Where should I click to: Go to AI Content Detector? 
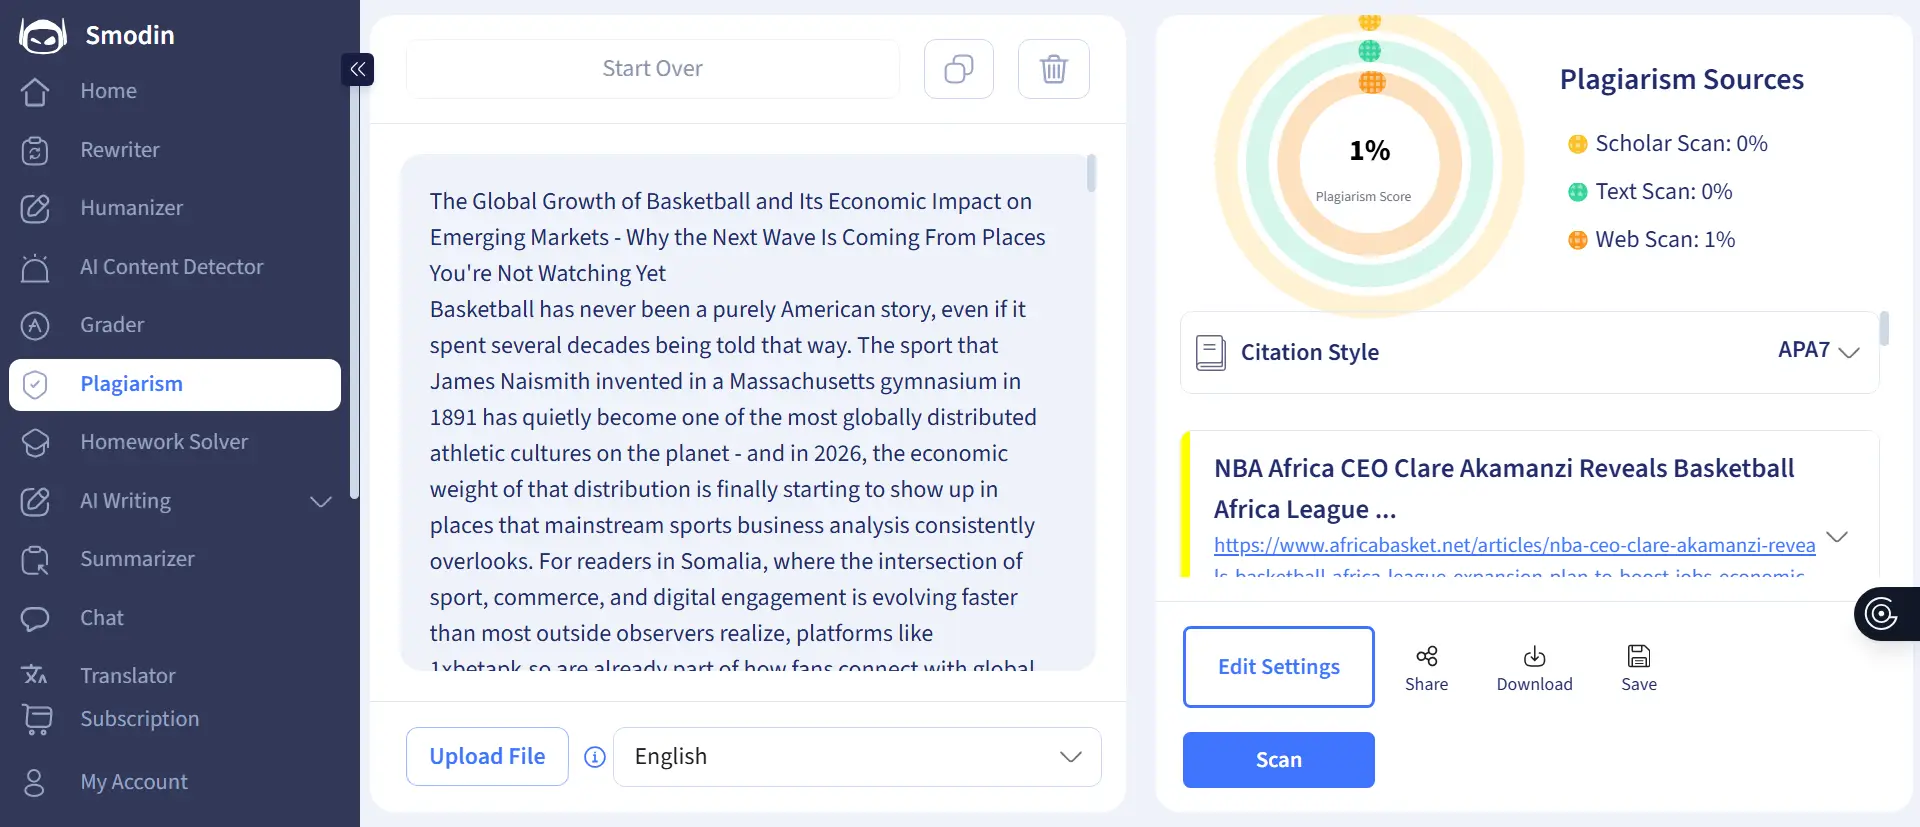point(171,267)
